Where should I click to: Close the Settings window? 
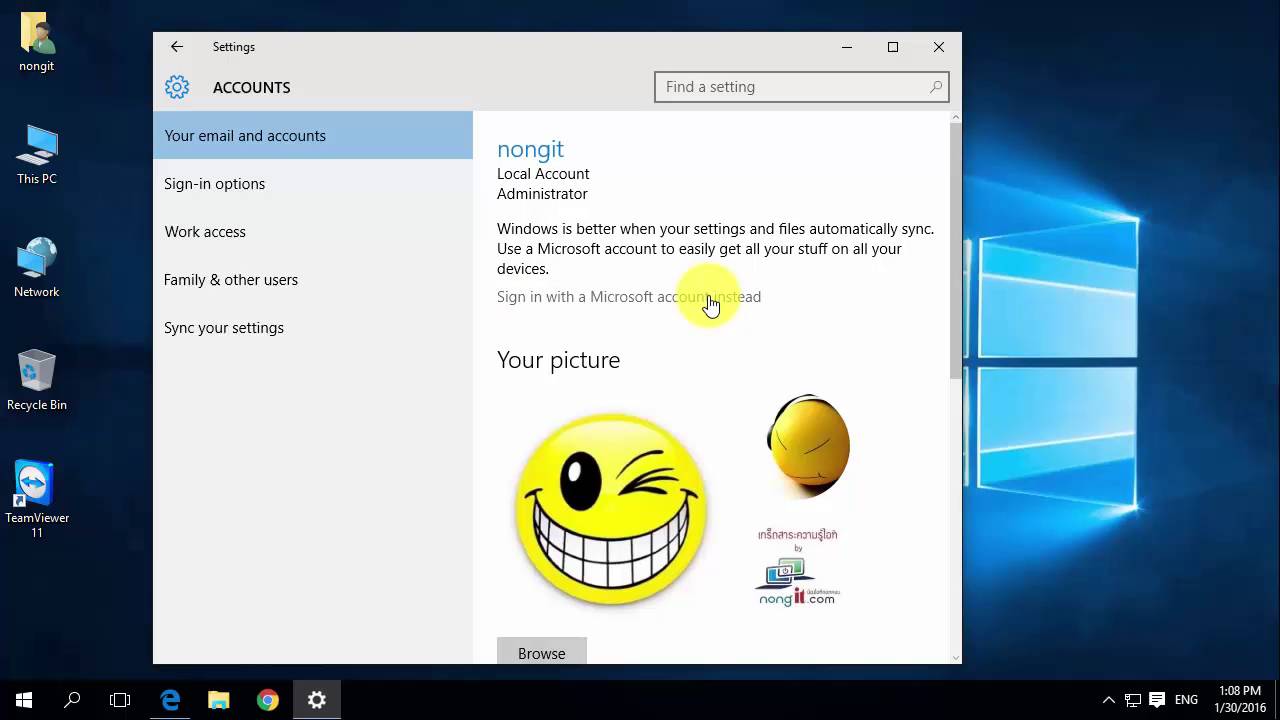939,47
